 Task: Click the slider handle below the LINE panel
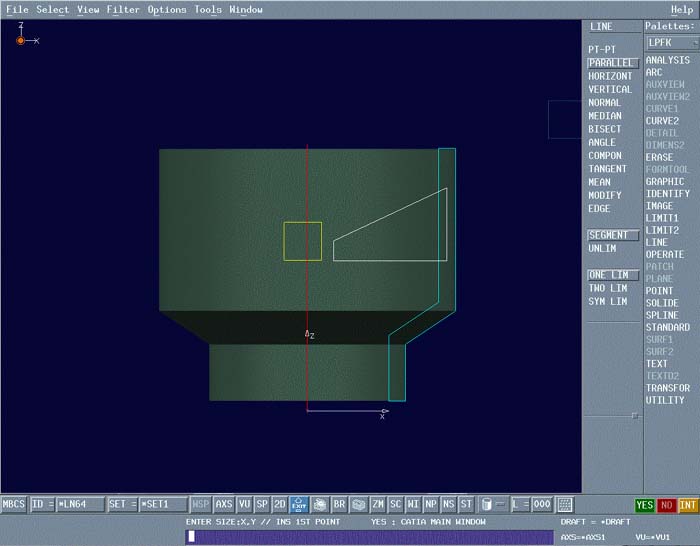point(634,415)
